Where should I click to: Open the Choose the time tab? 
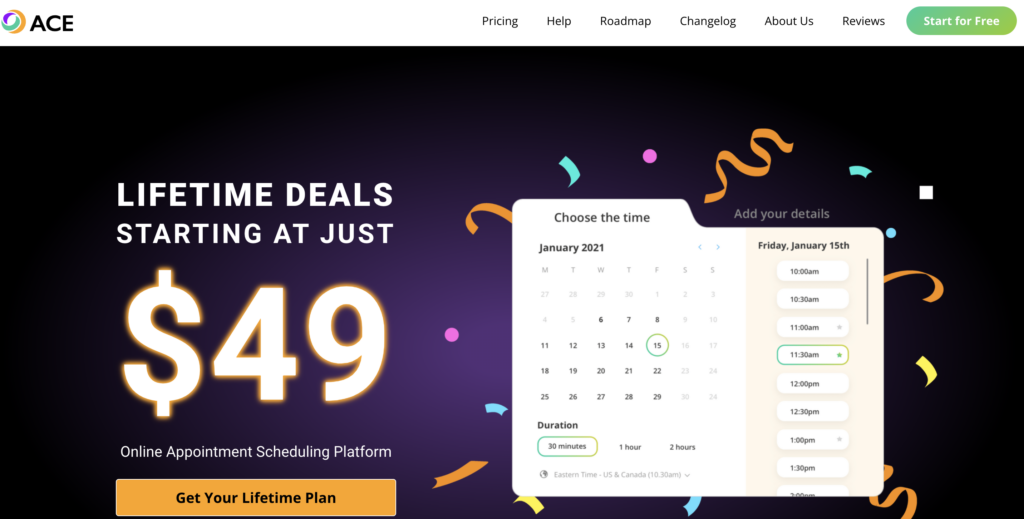point(601,217)
